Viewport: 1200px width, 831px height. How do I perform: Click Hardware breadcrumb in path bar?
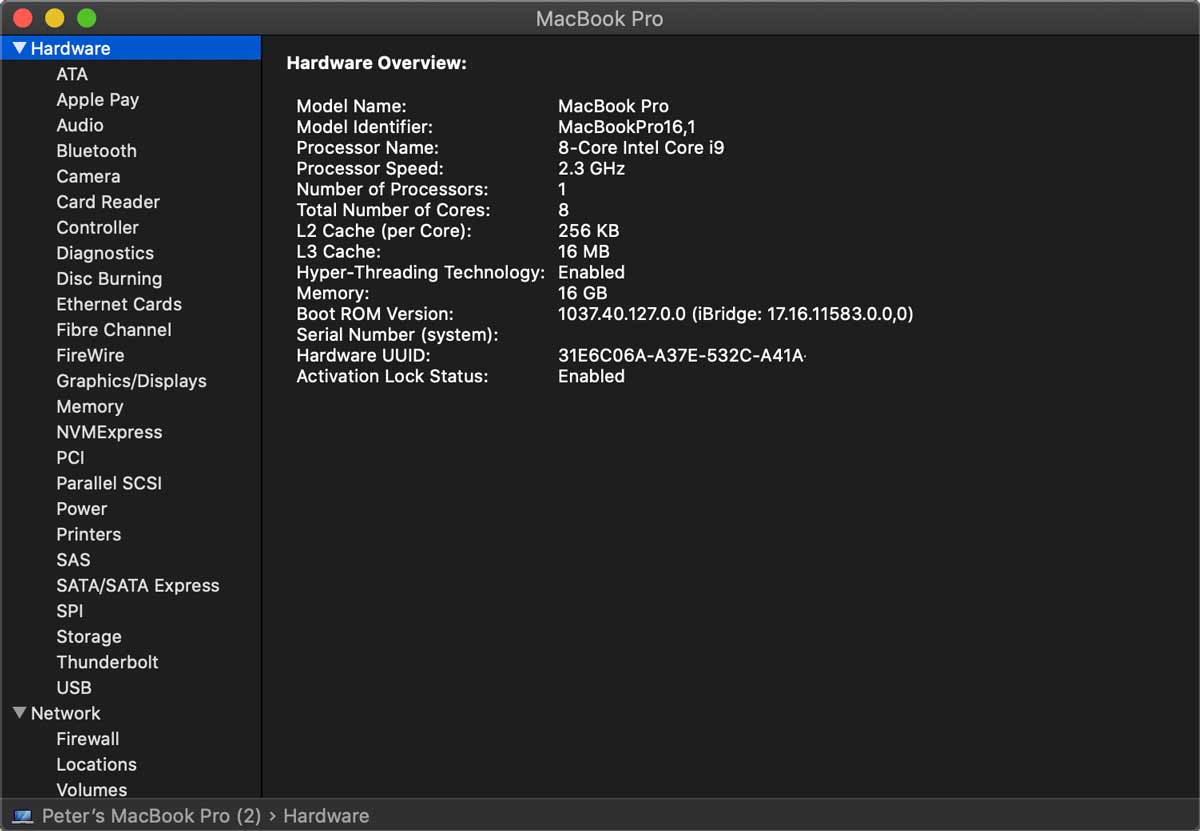(326, 816)
